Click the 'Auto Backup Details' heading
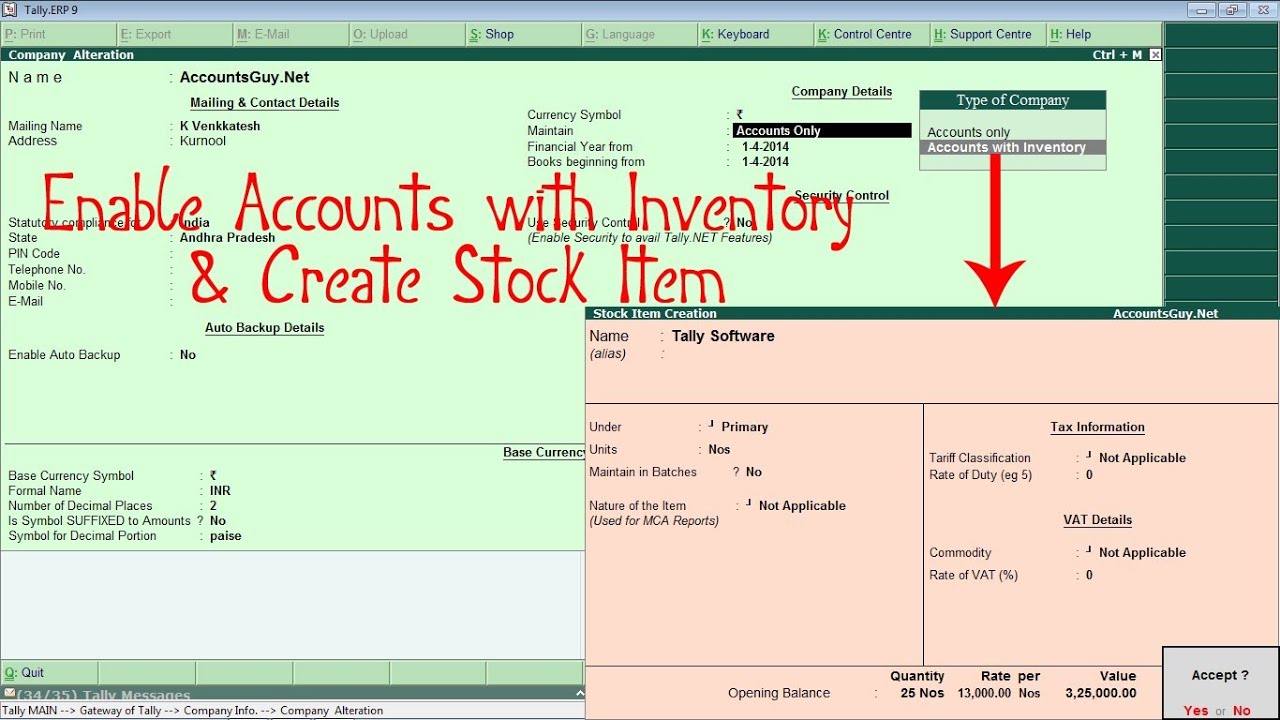 265,328
